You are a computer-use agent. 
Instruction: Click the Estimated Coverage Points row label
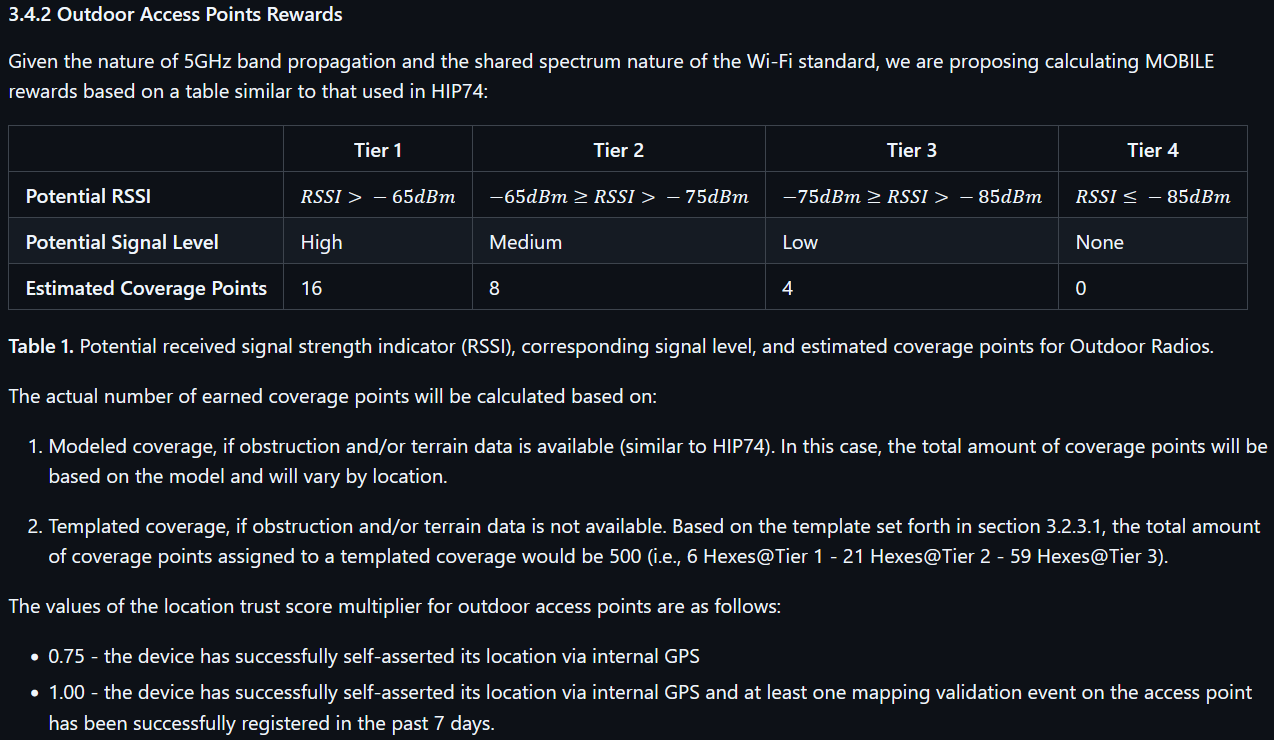(146, 288)
